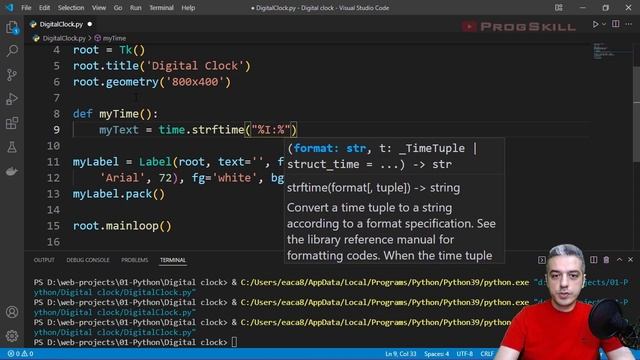Open errors and warnings status item
The image size is (640, 360).
click(x=20, y=353)
